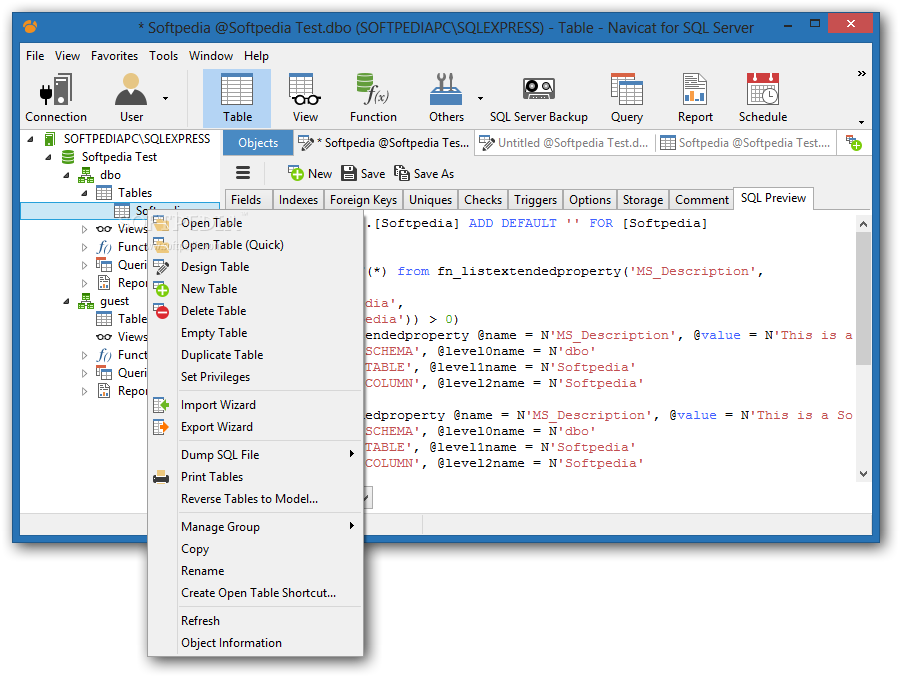Open the Window menu
This screenshot has width=900, height=677.
click(x=211, y=56)
